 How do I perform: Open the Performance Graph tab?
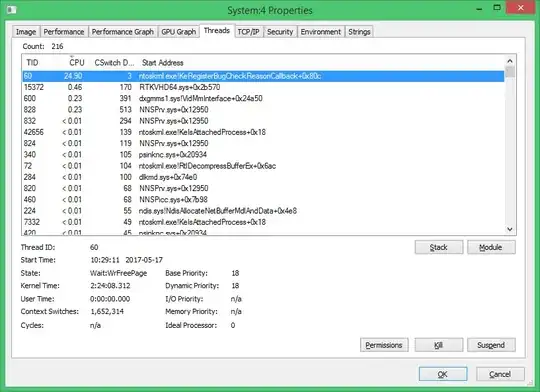pyautogui.click(x=123, y=32)
